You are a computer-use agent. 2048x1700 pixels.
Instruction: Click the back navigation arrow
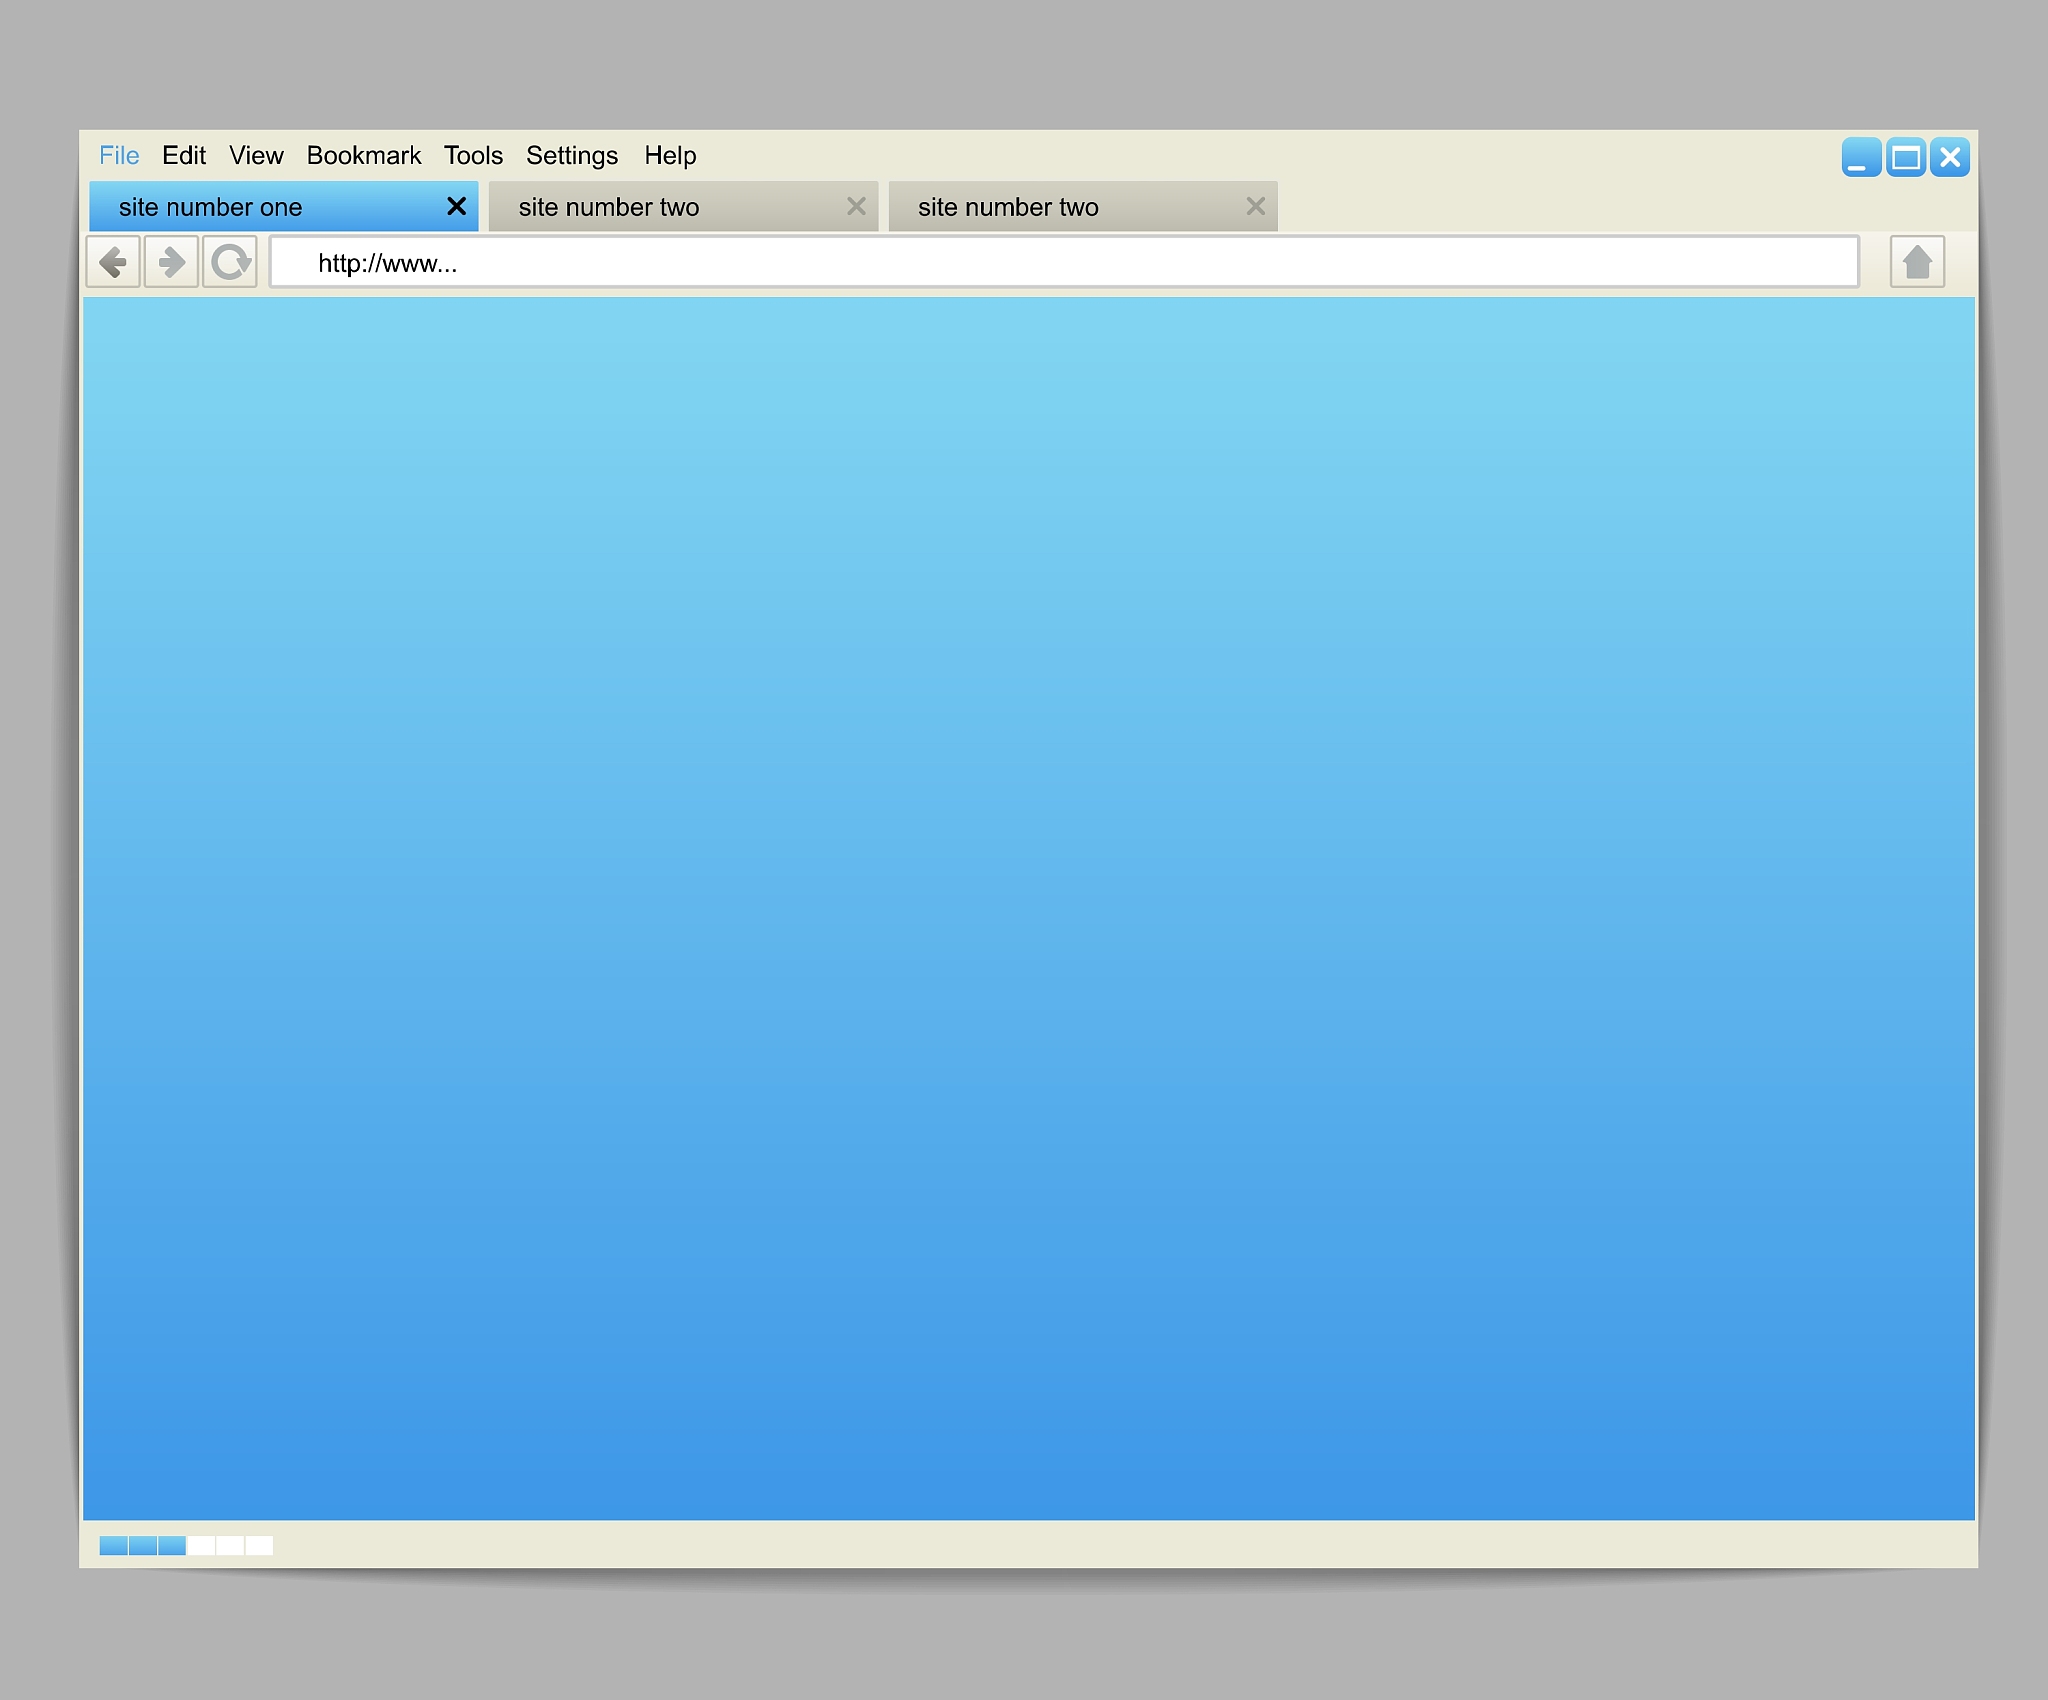coord(113,262)
